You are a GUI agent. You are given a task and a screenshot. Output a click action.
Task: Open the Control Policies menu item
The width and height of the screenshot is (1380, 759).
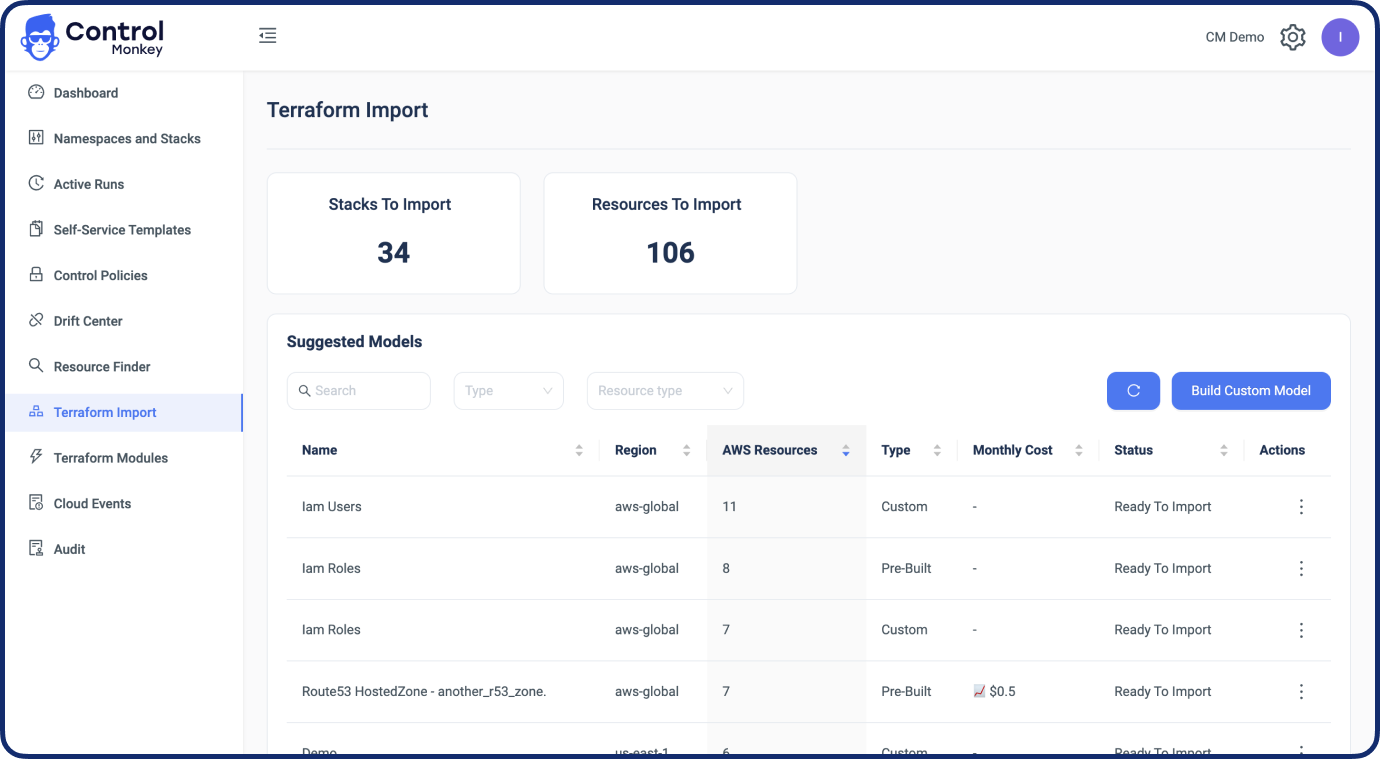tap(100, 275)
